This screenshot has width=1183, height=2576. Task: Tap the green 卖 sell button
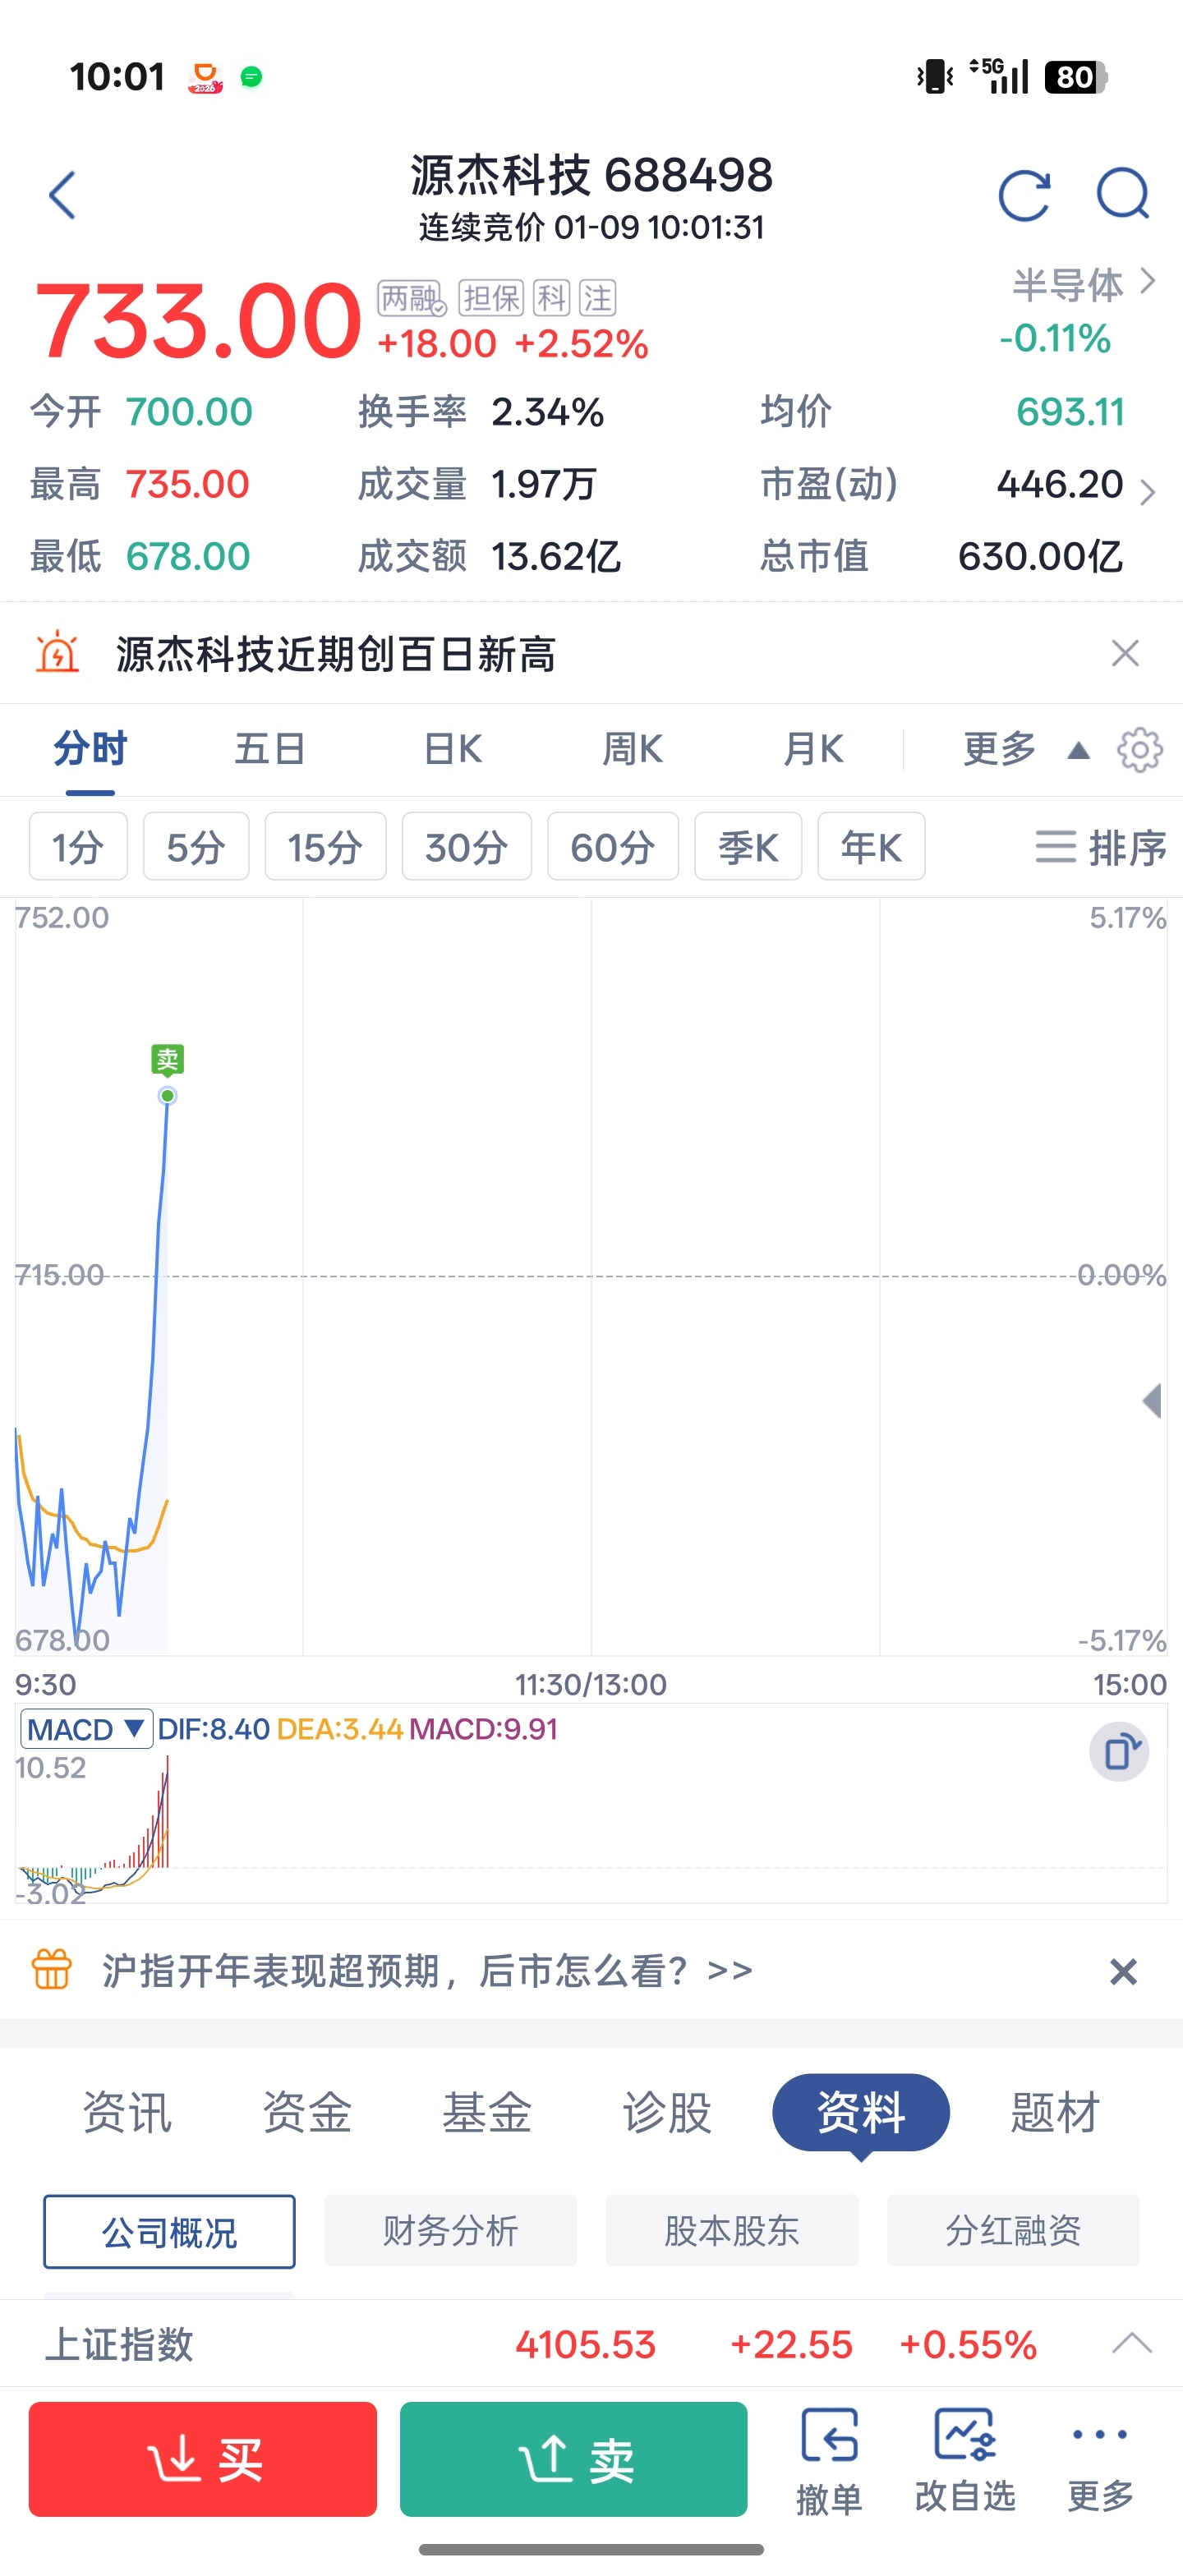coord(574,2459)
